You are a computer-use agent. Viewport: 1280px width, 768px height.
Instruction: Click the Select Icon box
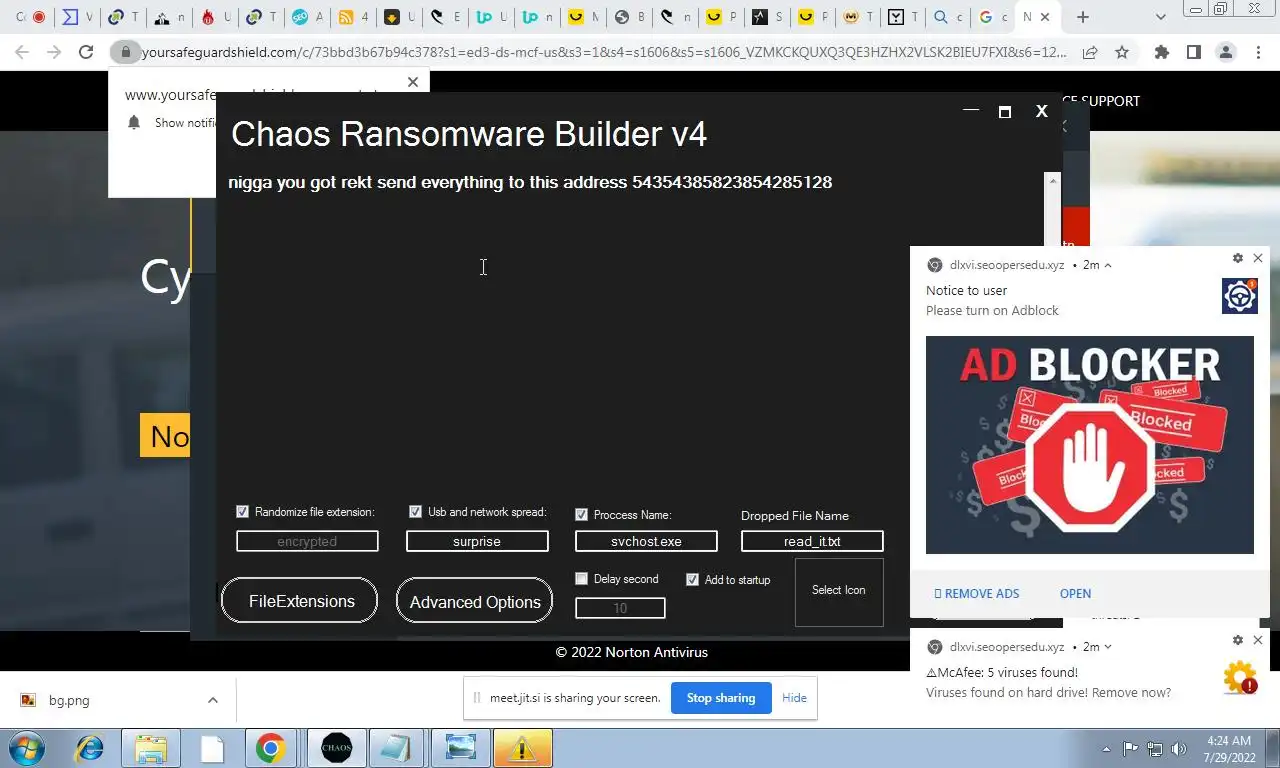pyautogui.click(x=839, y=592)
